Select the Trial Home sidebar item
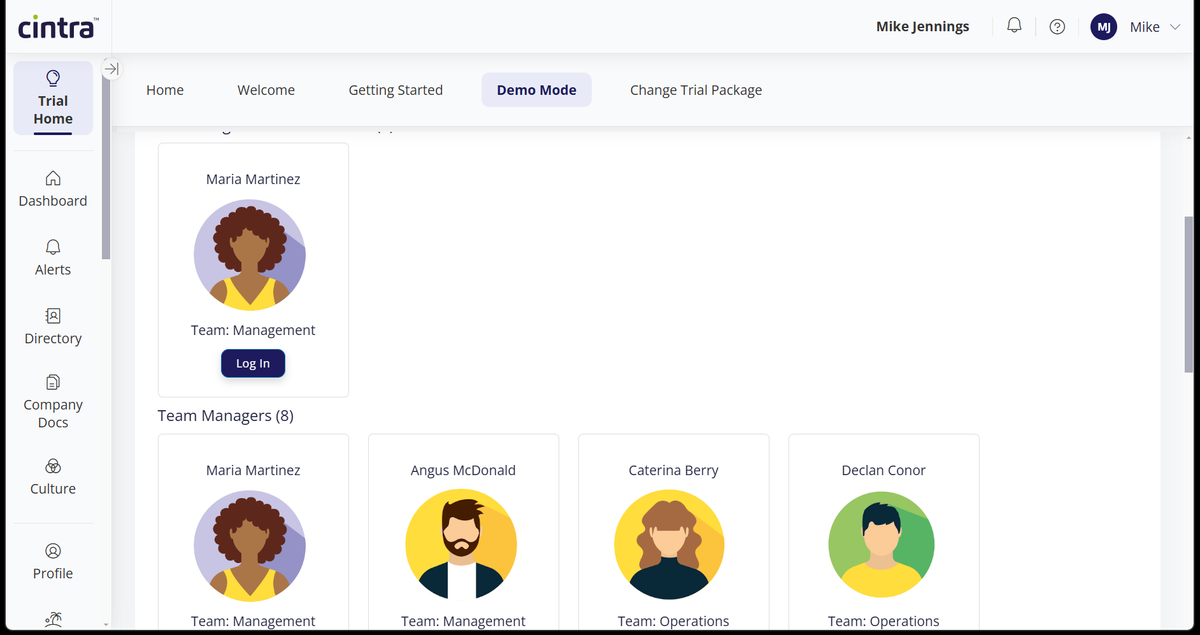The image size is (1200, 635). click(52, 98)
